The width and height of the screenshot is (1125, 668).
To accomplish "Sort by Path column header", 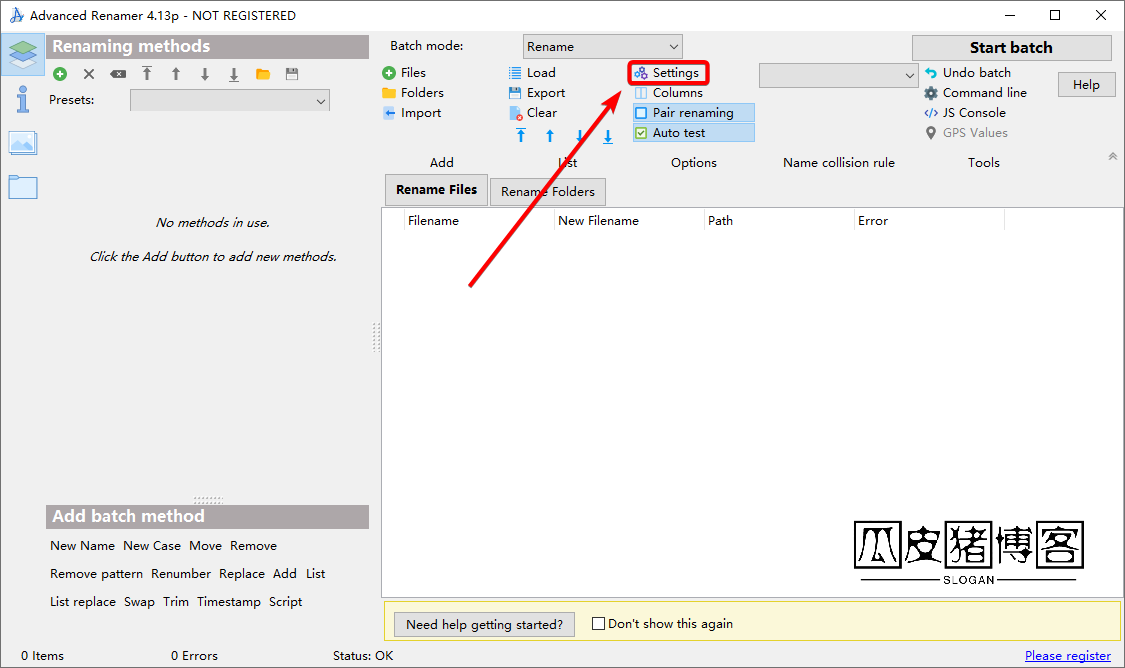I will (779, 220).
